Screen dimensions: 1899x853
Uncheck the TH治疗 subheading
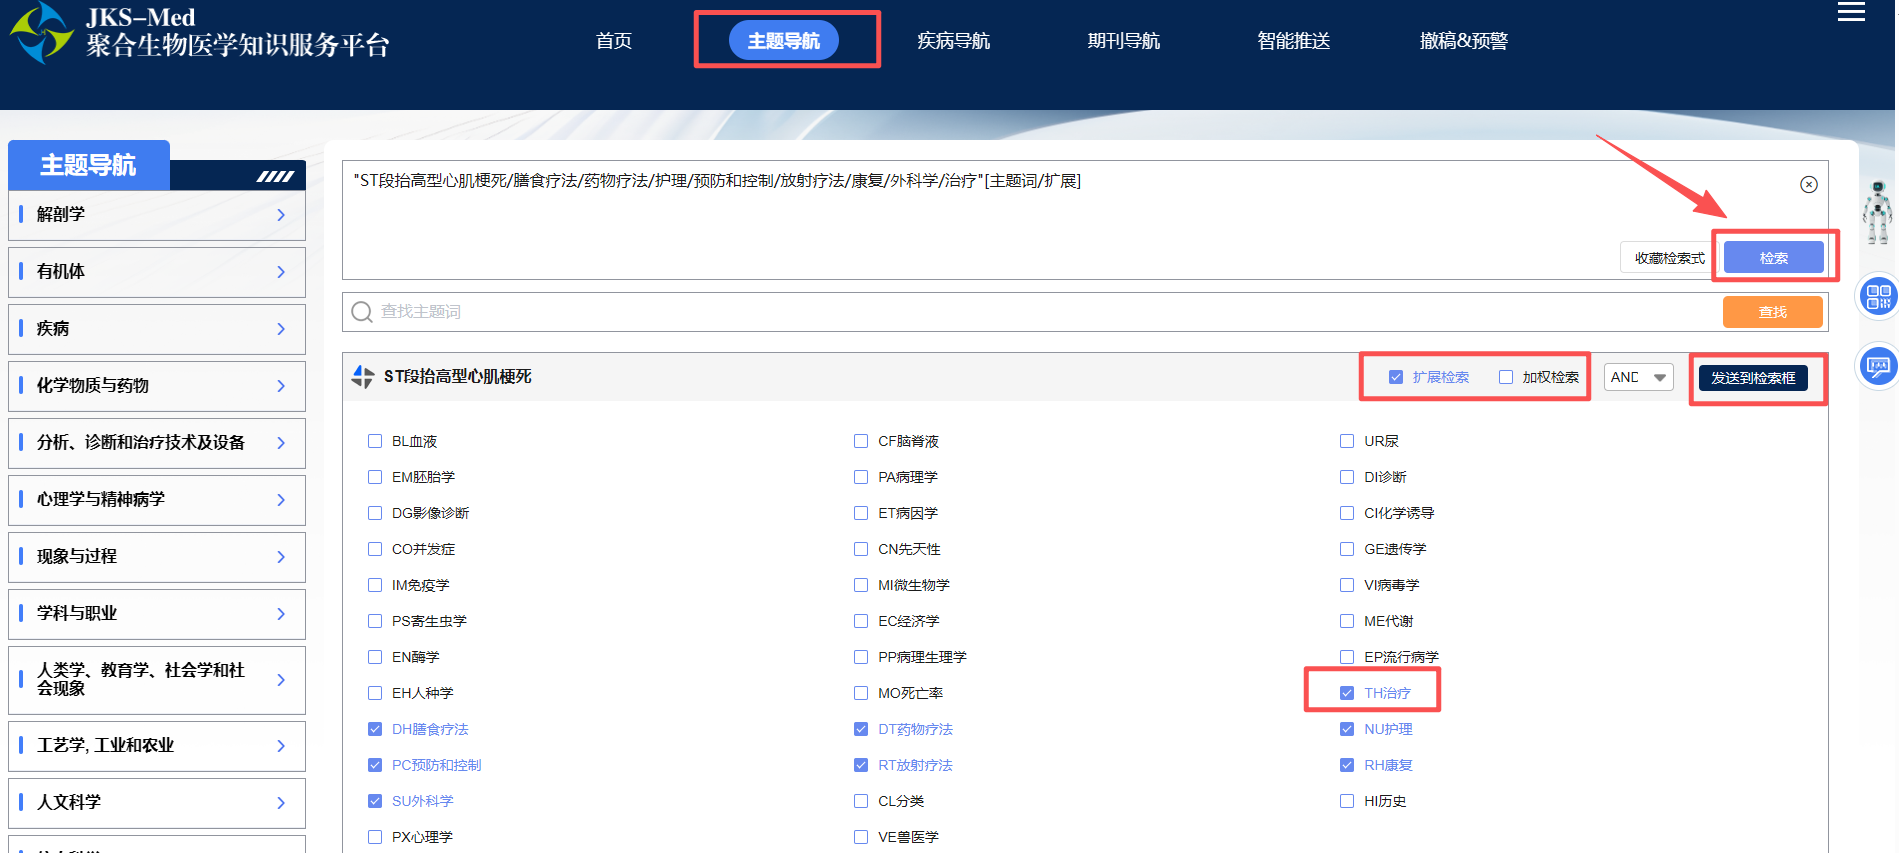coord(1347,693)
